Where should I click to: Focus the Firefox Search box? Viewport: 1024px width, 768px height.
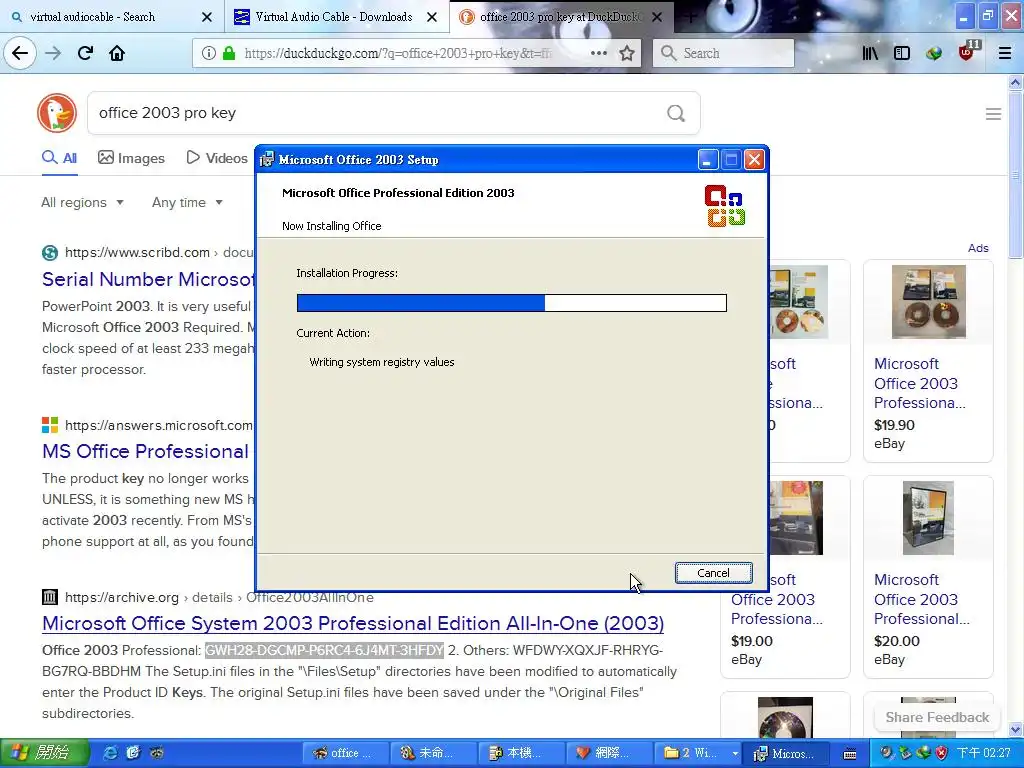point(723,53)
